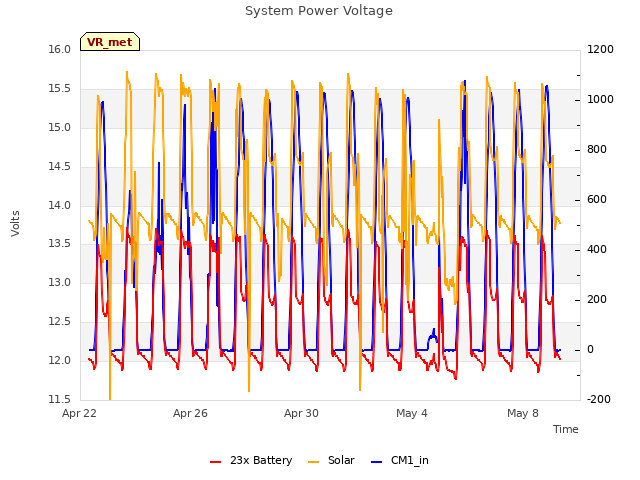The width and height of the screenshot is (640, 480).
Task: Click the 12.5 left axis value
Action: click(x=60, y=322)
